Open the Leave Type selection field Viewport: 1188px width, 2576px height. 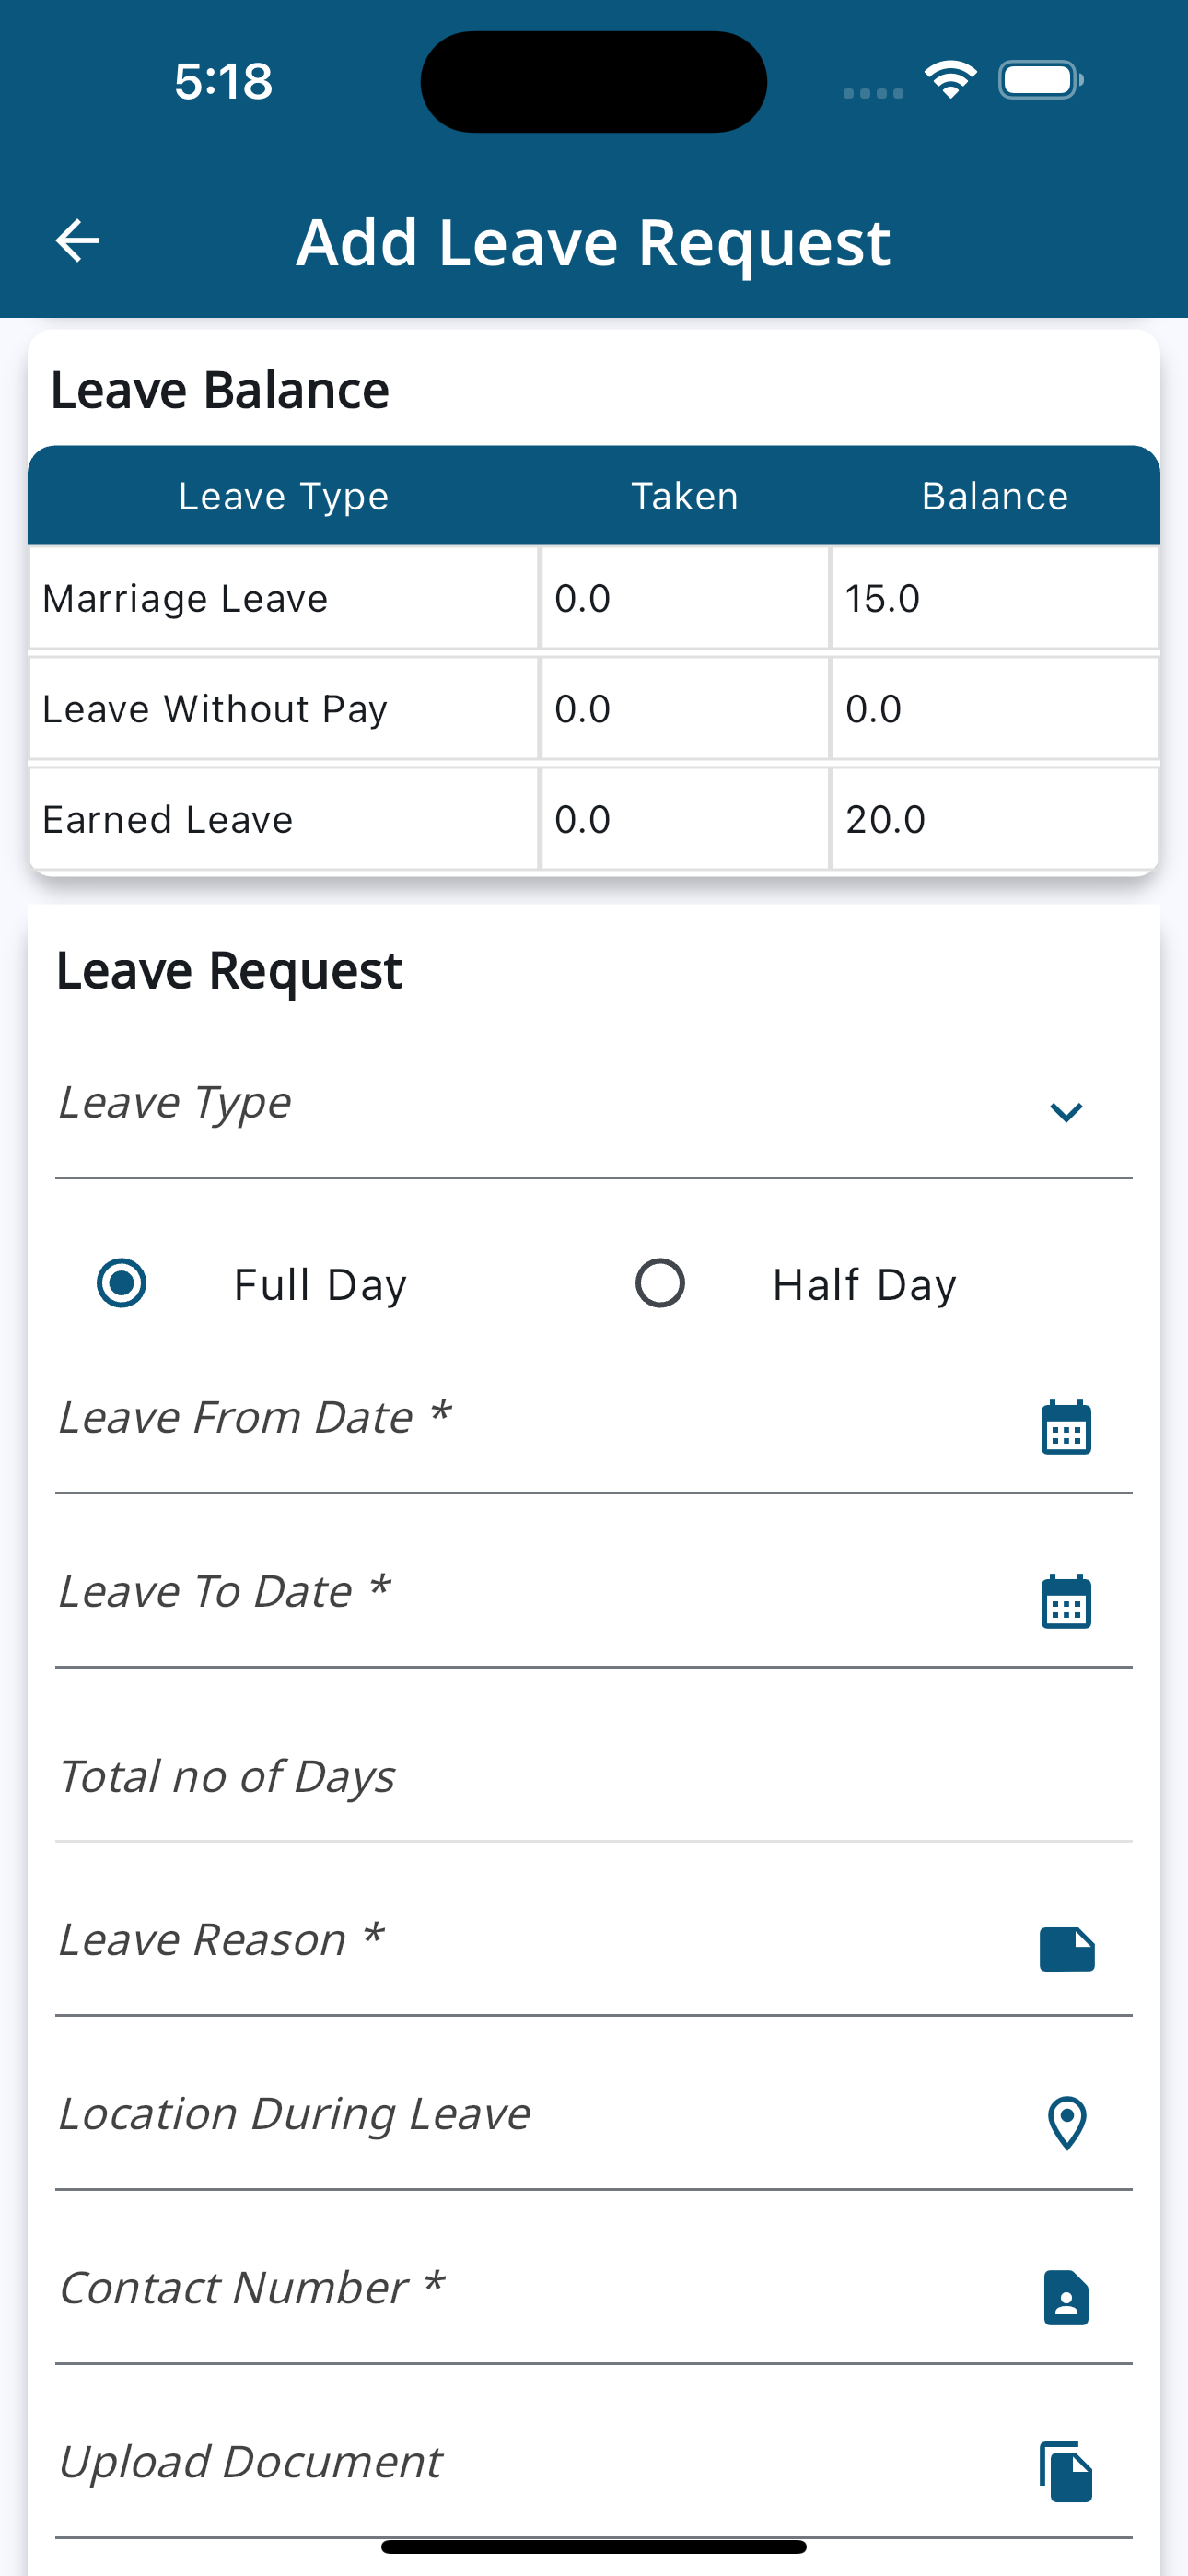click(x=540, y=1105)
